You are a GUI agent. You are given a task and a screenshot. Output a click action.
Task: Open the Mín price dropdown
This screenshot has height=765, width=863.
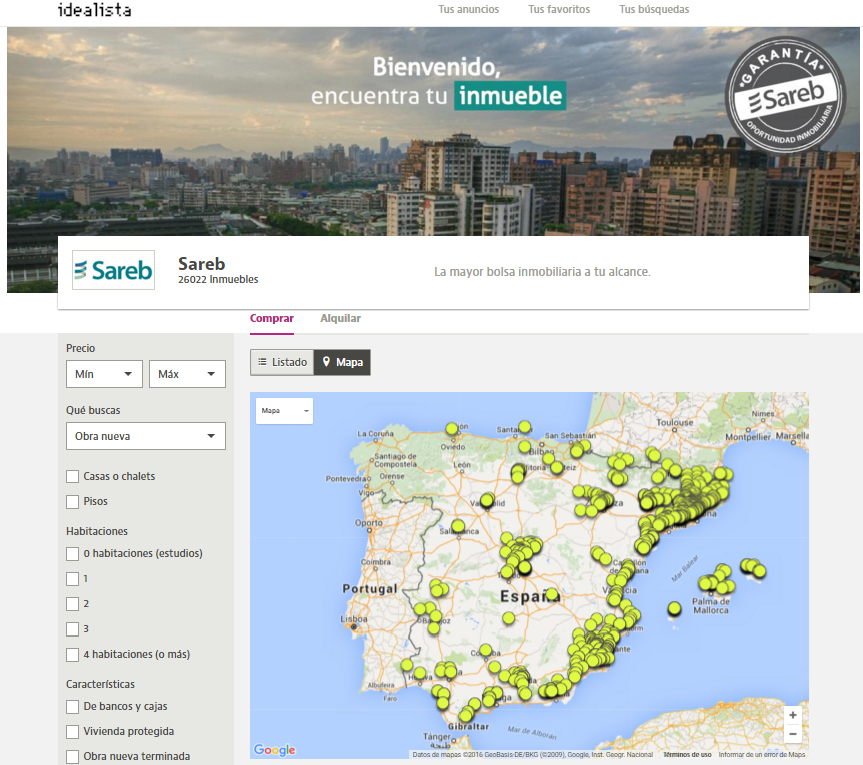coord(104,373)
